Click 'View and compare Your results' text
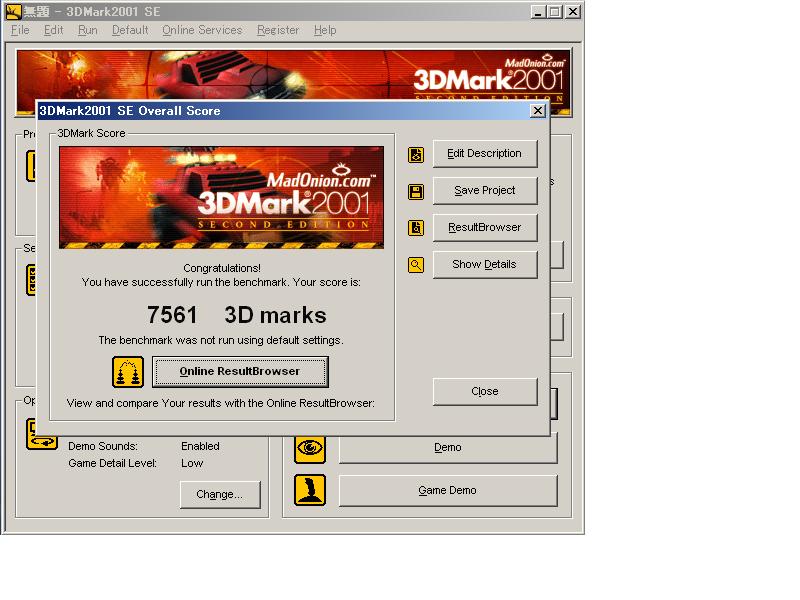Viewport: 800px width, 600px height. tap(221, 403)
